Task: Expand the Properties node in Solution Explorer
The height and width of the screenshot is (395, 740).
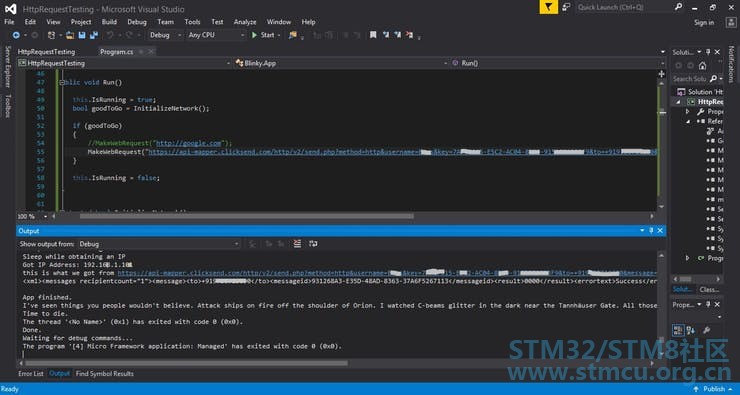Action: pos(687,111)
